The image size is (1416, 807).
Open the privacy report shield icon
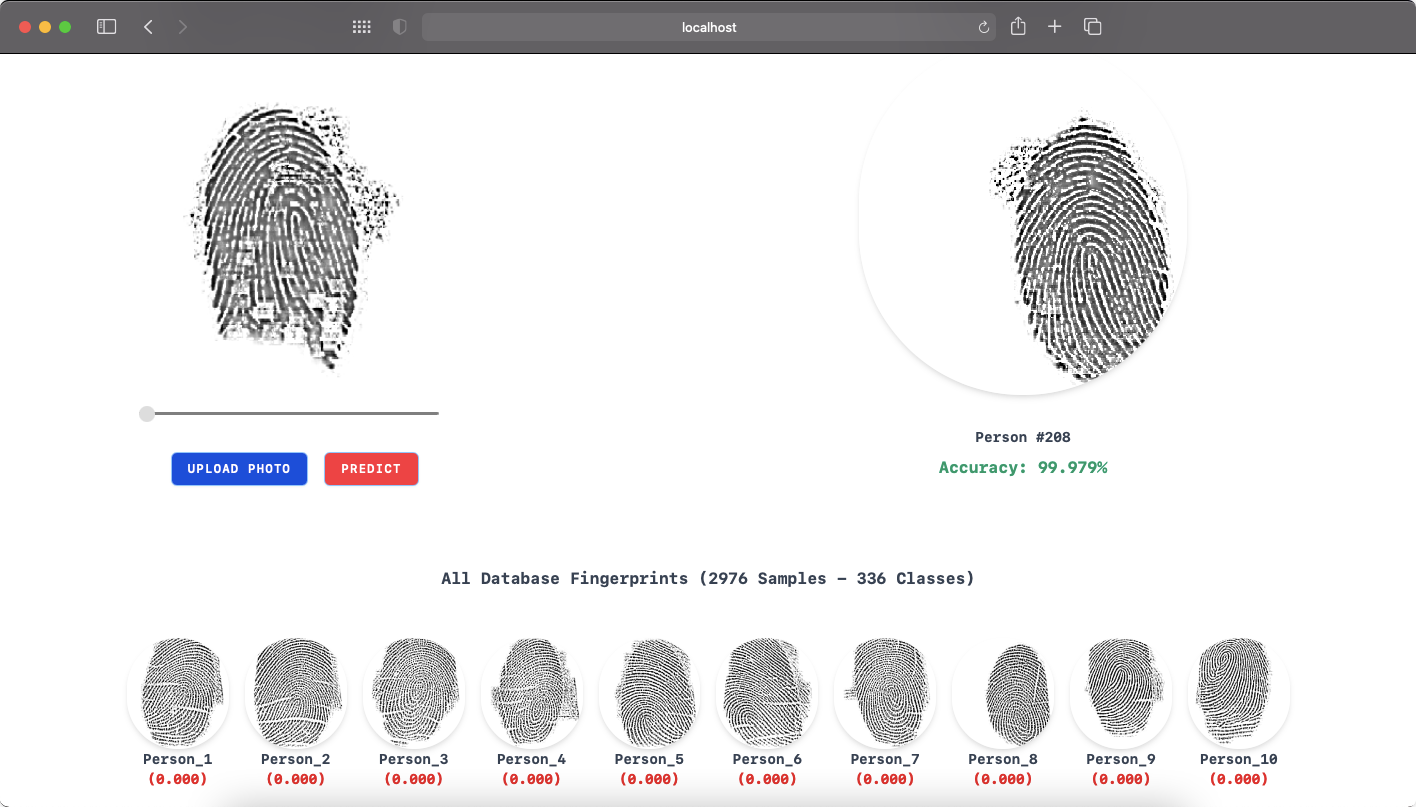point(400,27)
